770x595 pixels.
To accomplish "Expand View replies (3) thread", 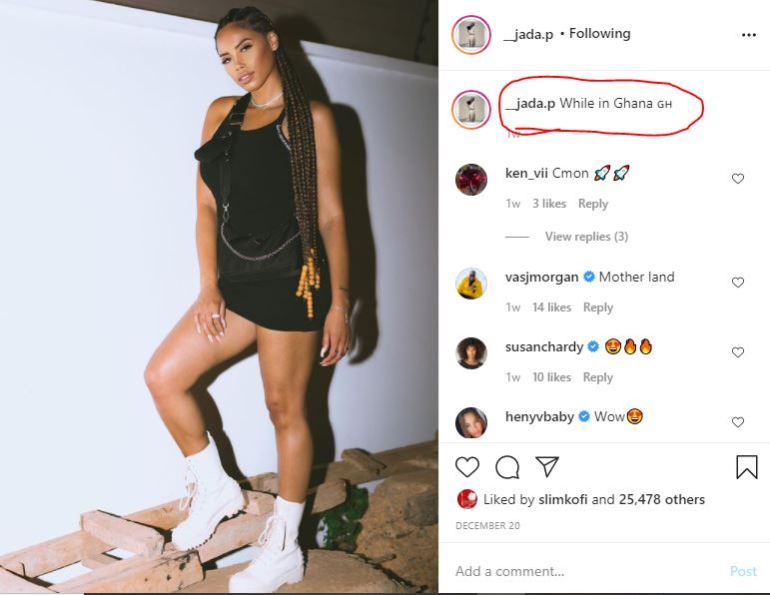I will tap(586, 237).
